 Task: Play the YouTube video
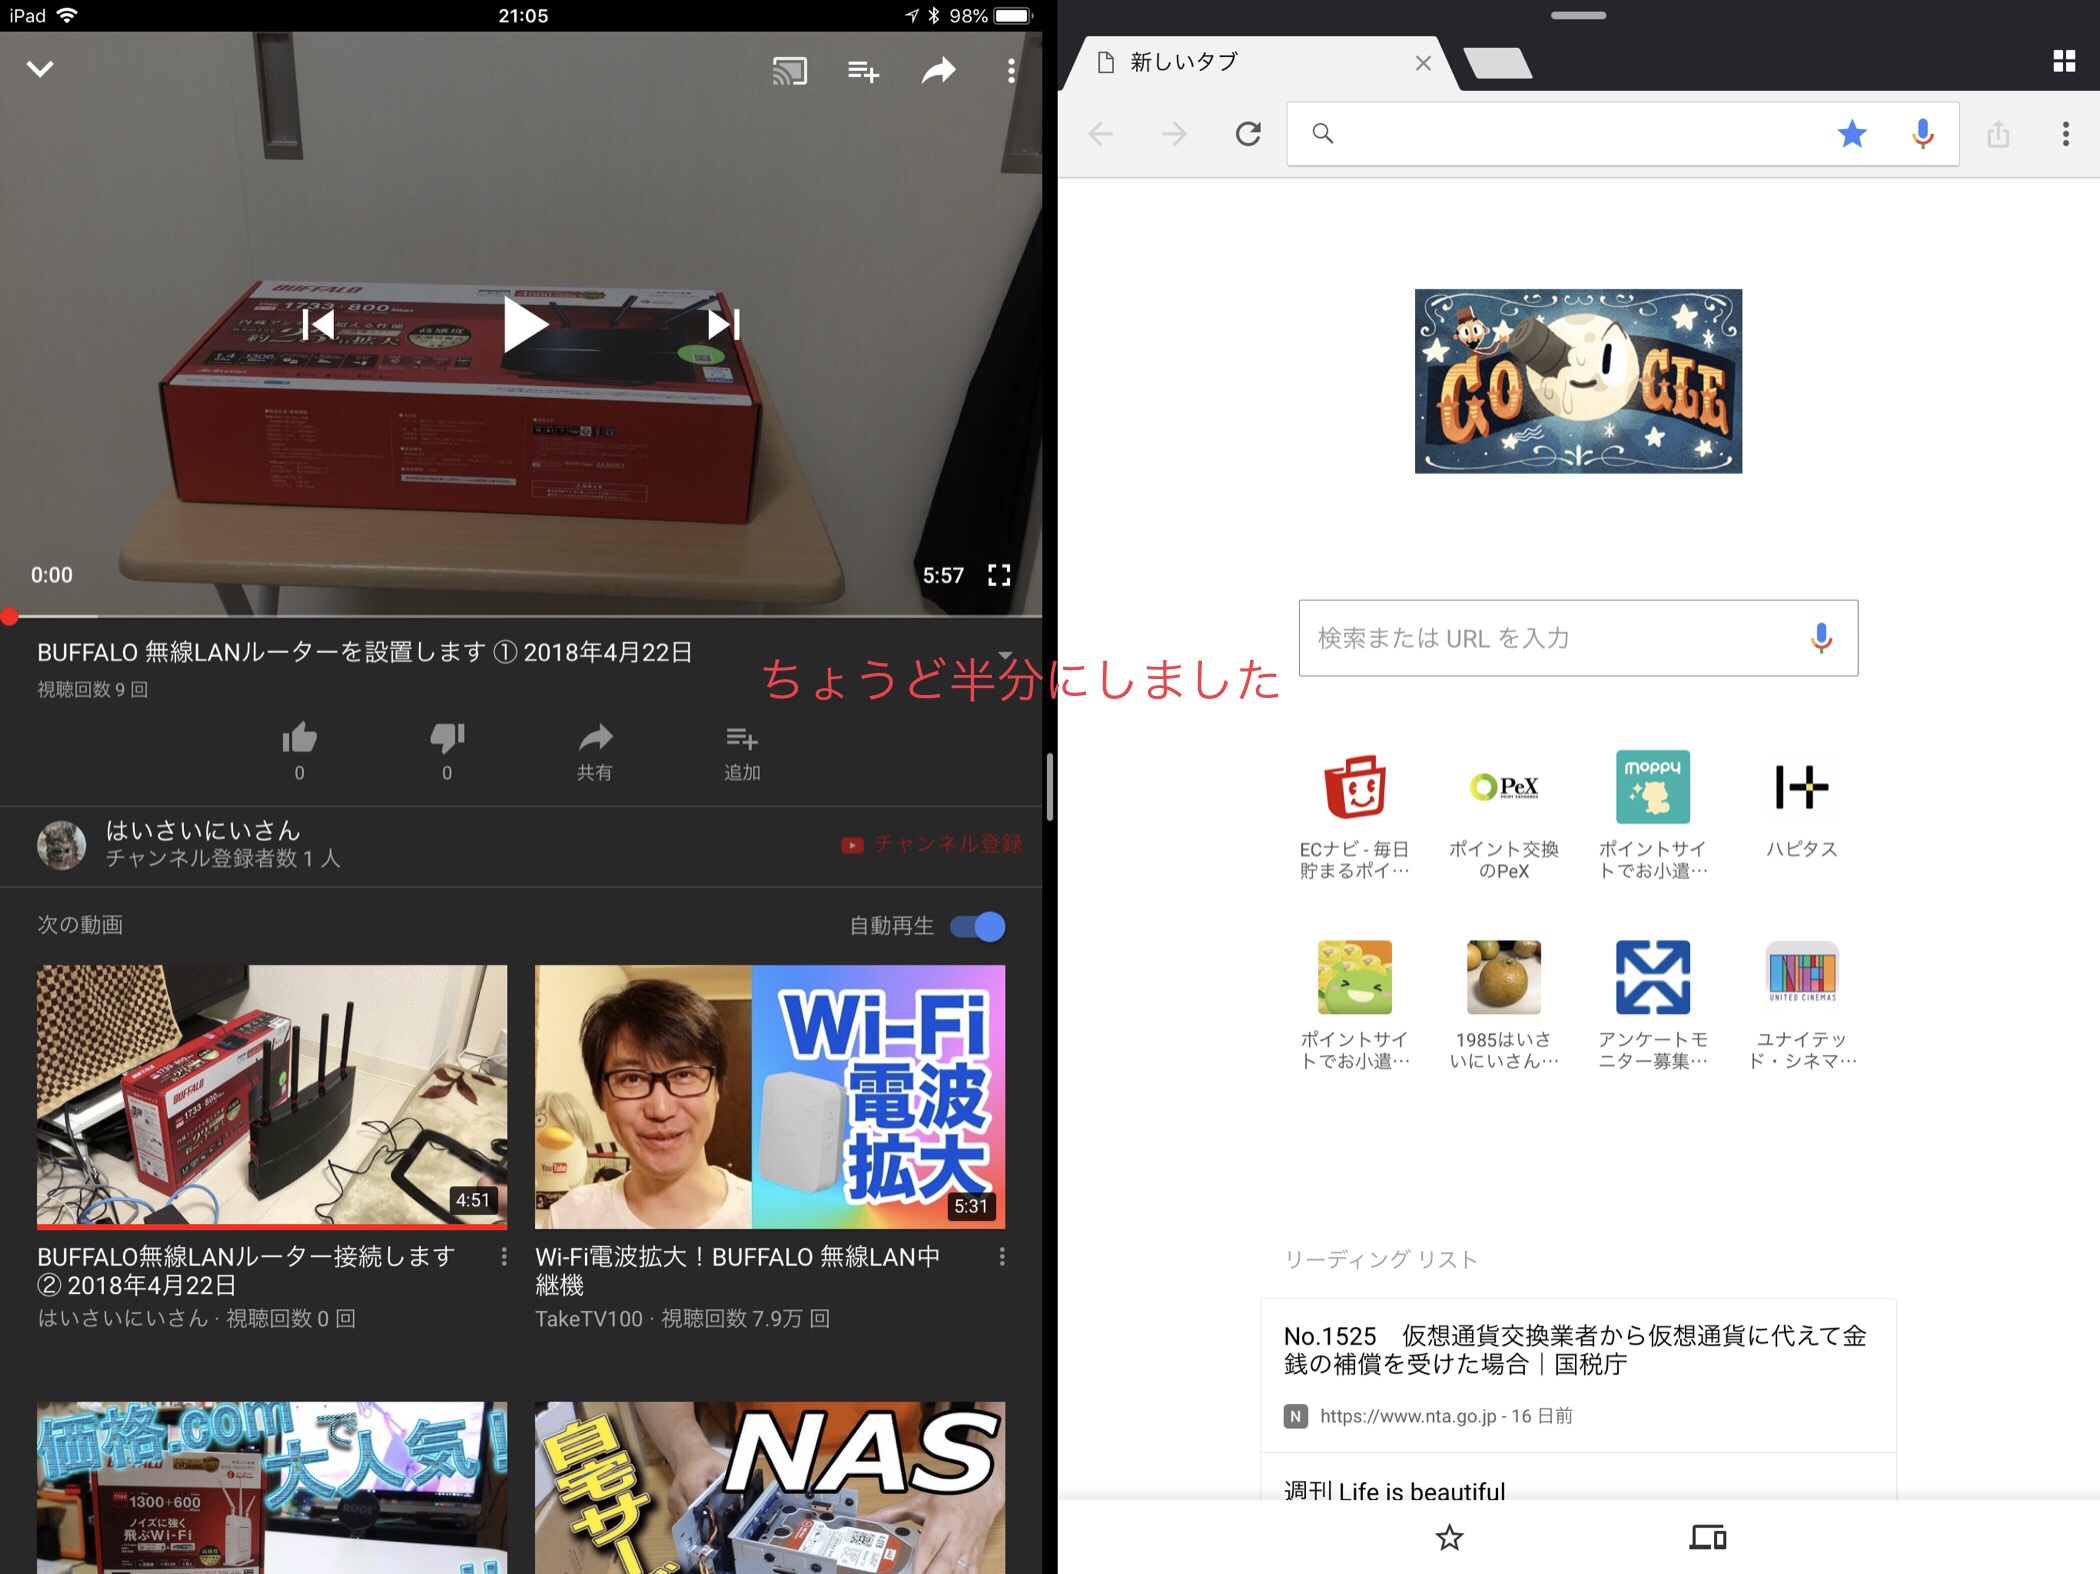524,325
